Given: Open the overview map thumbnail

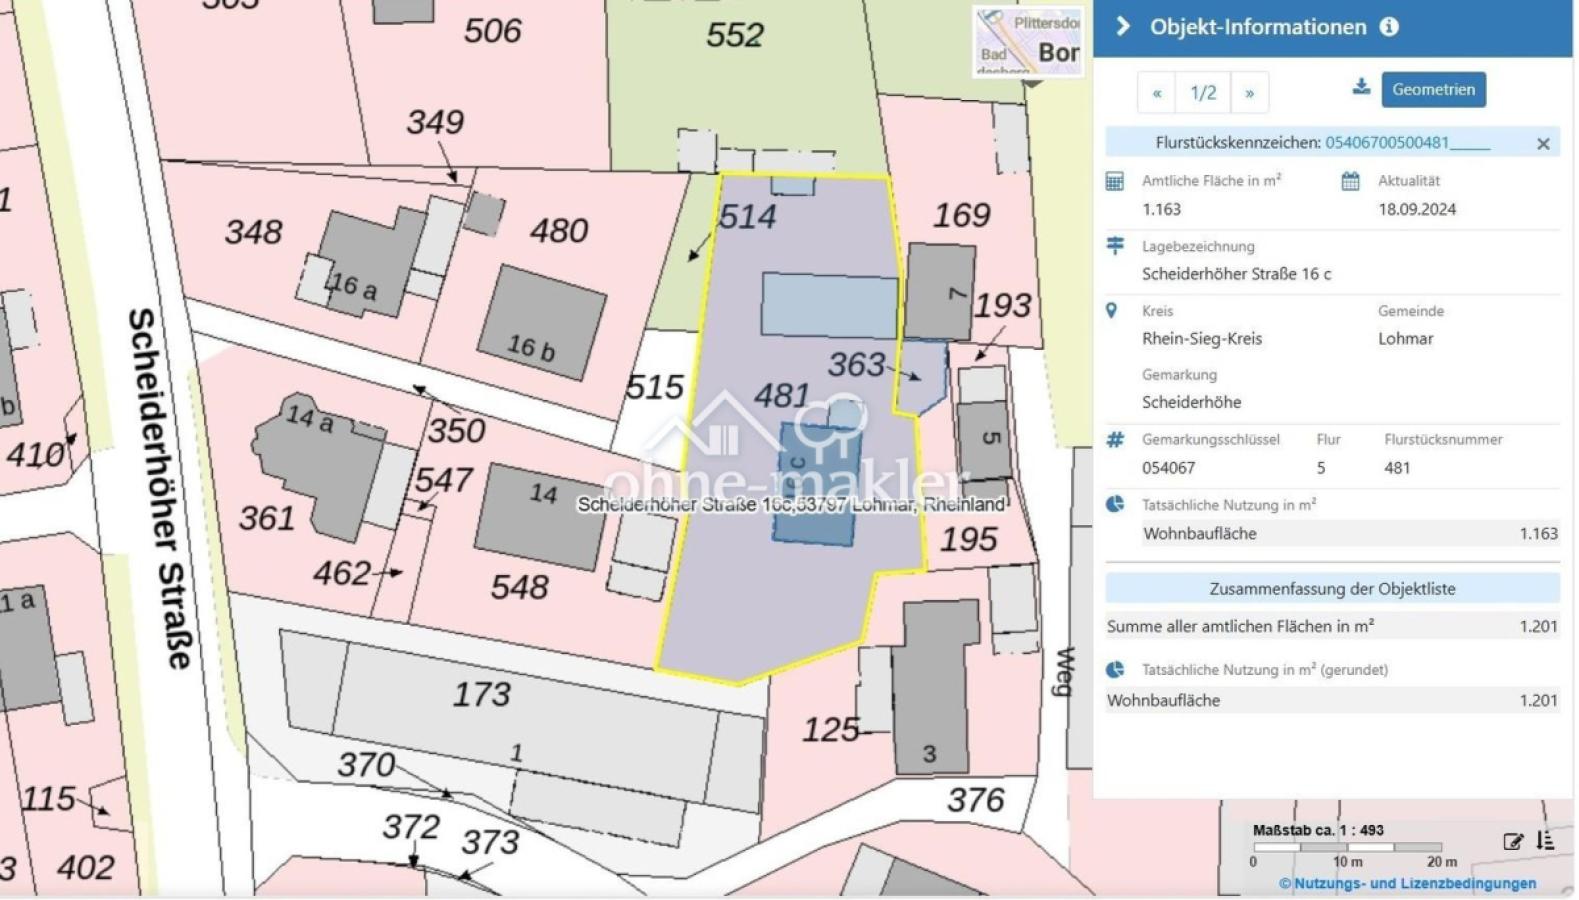Looking at the screenshot, I should point(1028,40).
